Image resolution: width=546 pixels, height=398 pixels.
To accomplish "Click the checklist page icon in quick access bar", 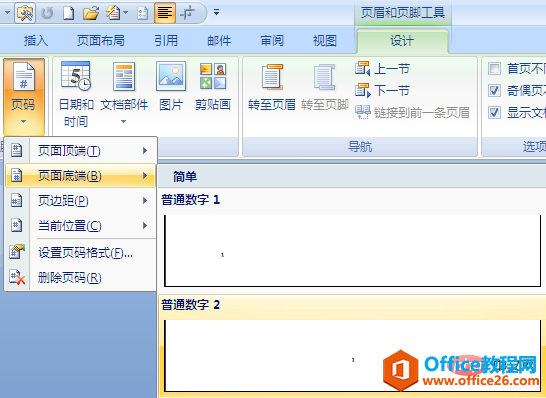I will (143, 13).
